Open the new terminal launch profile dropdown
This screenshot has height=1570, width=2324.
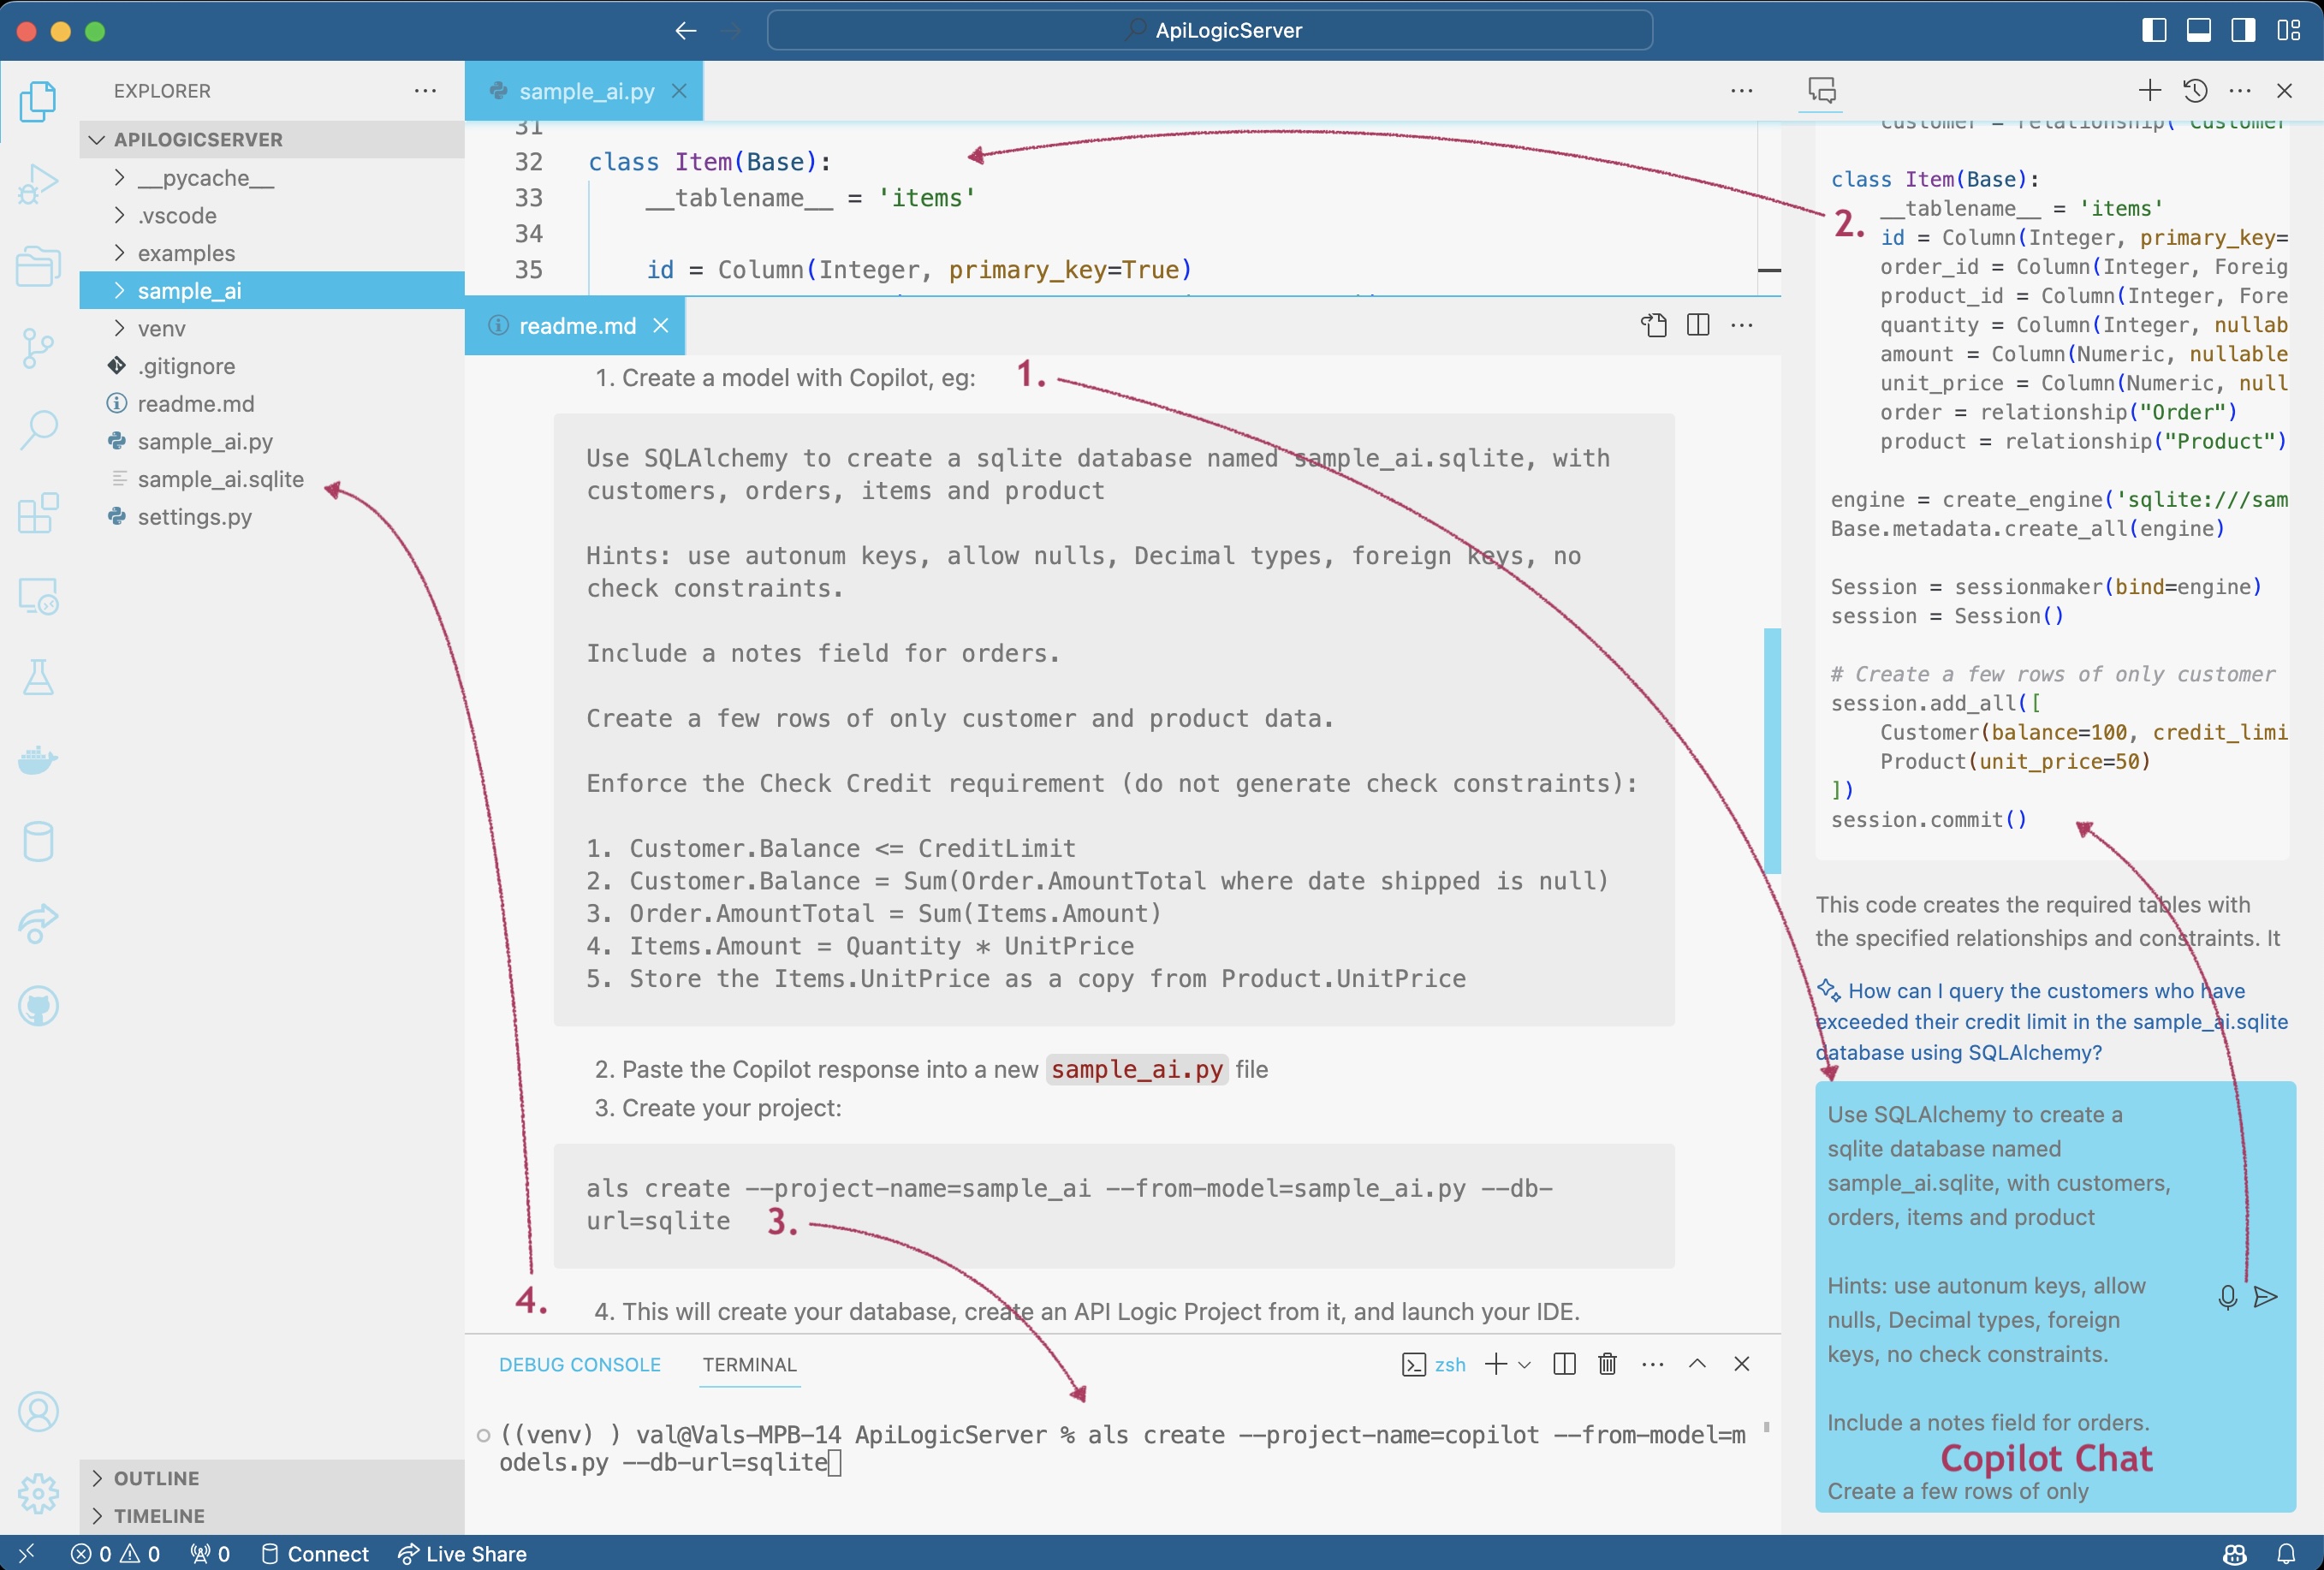1525,1364
